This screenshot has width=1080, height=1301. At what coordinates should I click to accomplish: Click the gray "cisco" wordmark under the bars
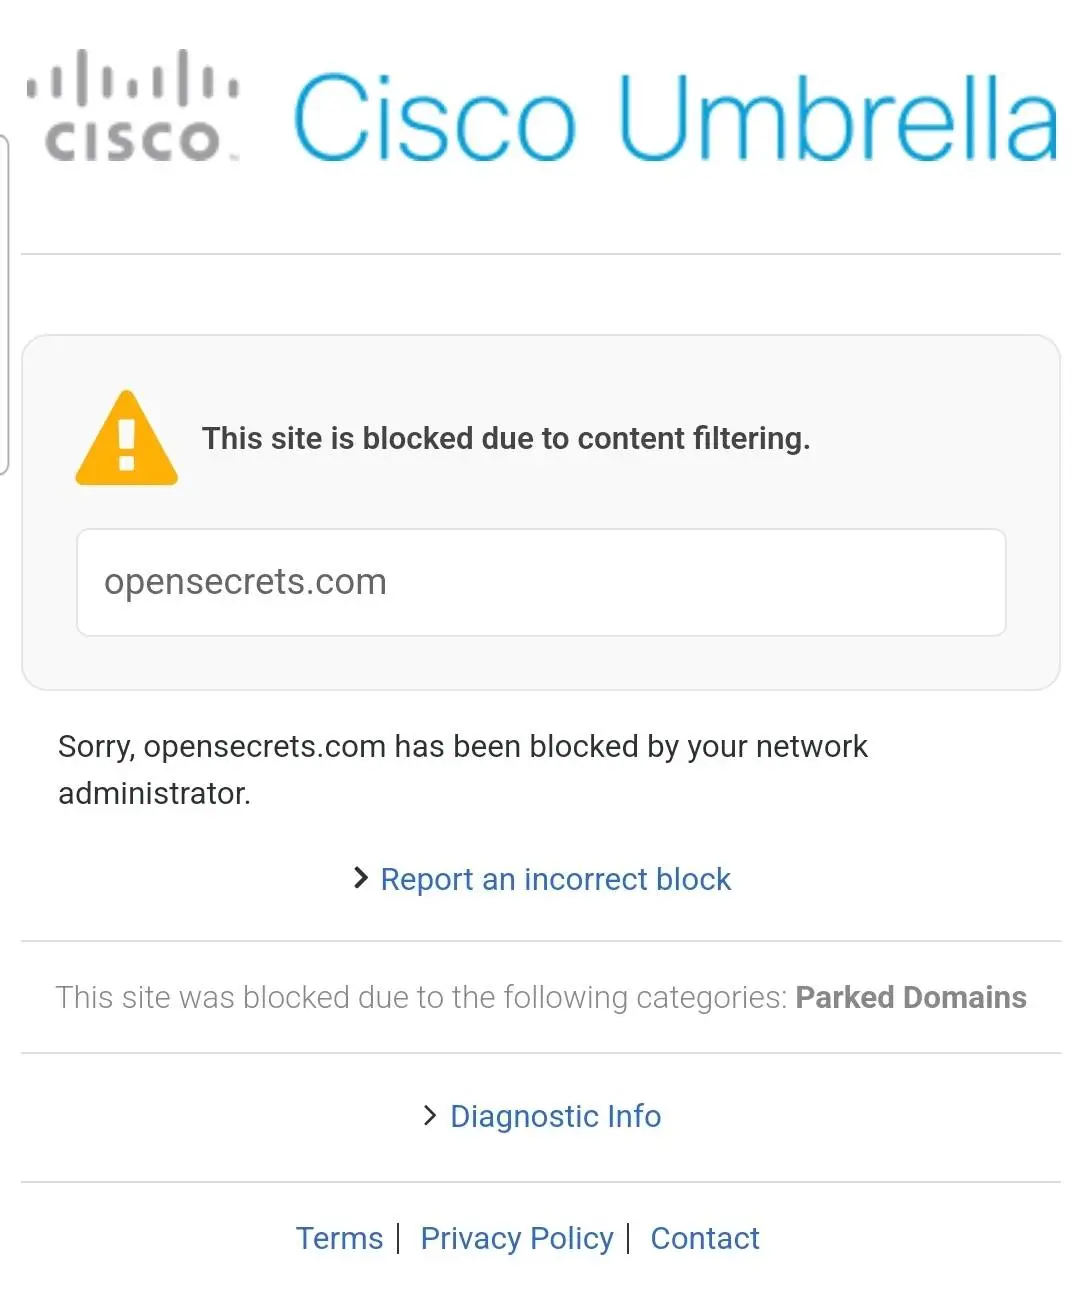132,140
